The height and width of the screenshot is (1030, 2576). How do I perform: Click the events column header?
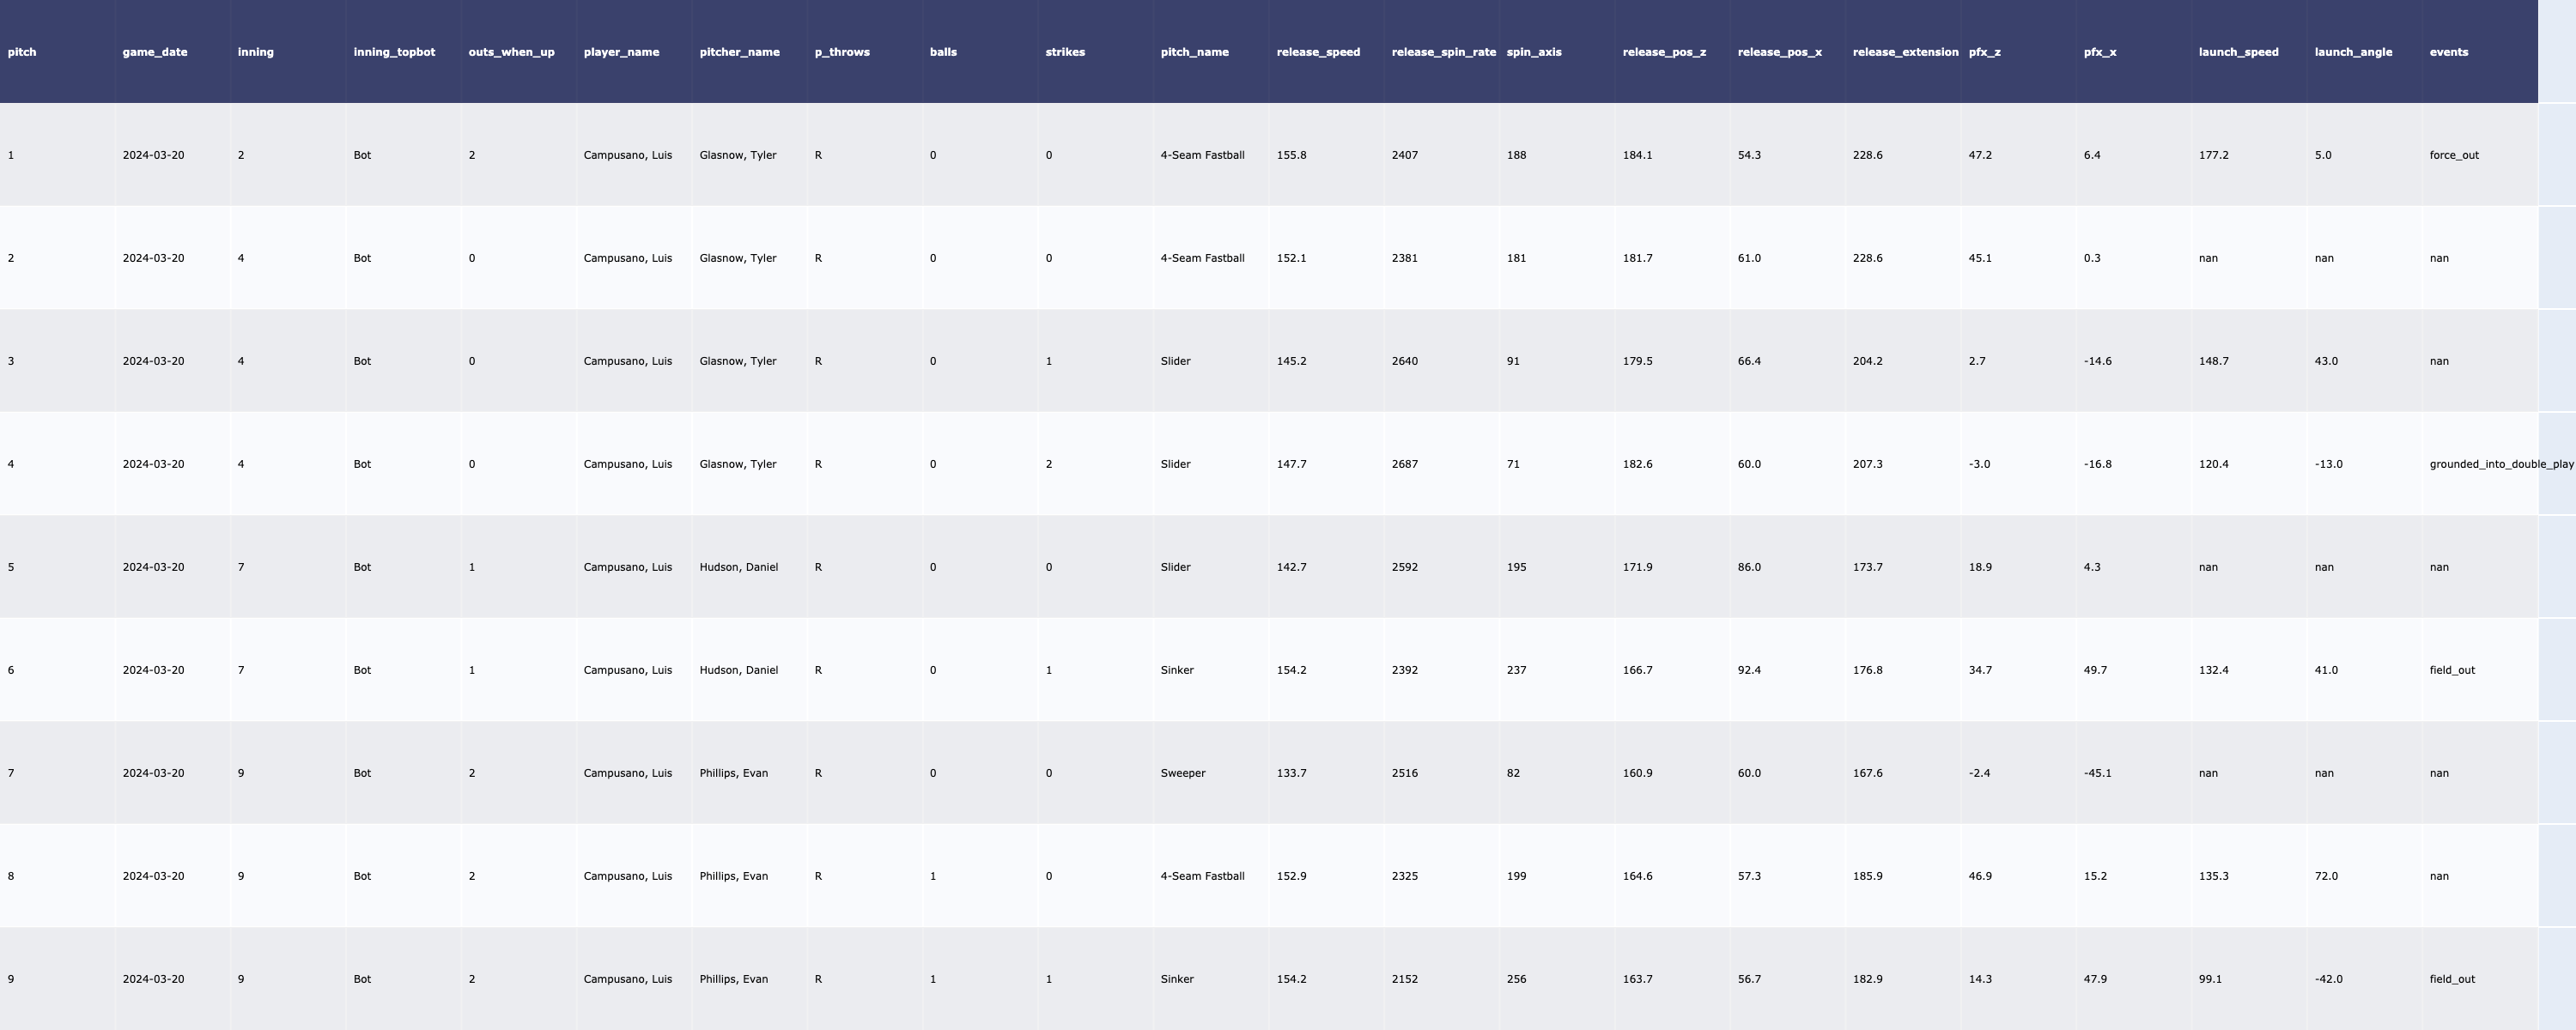[2448, 52]
